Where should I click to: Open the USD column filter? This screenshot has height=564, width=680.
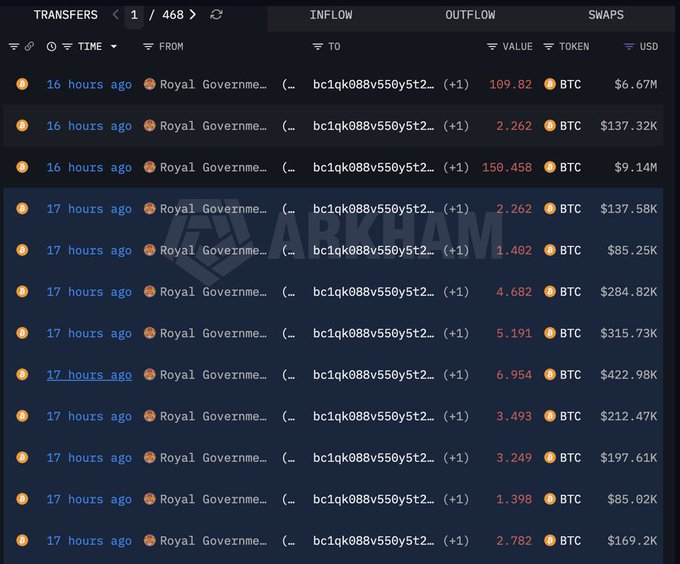629,46
